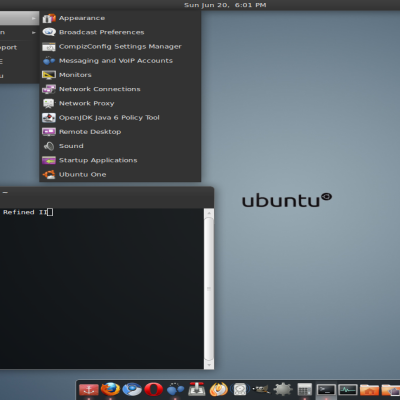Click the gray gear settings dock icon
Viewport: 400px width, 400px height.
pyautogui.click(x=283, y=389)
